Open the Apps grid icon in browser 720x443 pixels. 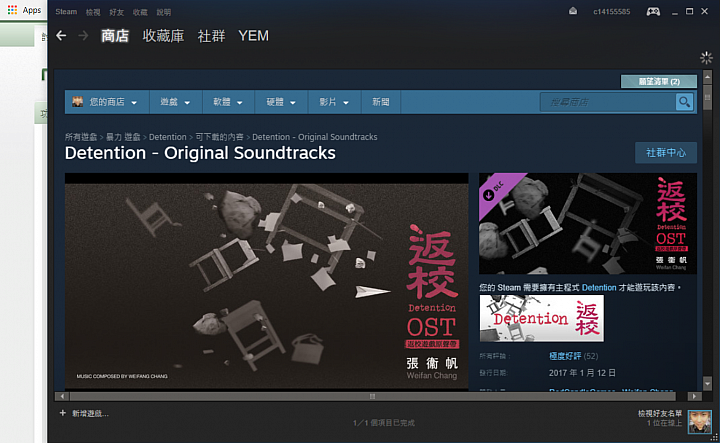(12, 10)
